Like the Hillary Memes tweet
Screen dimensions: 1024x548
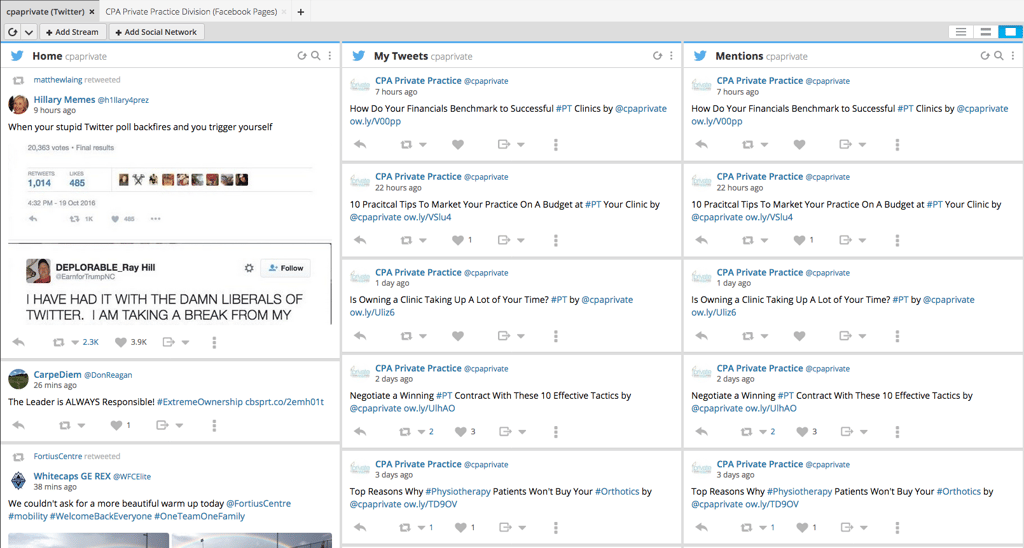[120, 342]
